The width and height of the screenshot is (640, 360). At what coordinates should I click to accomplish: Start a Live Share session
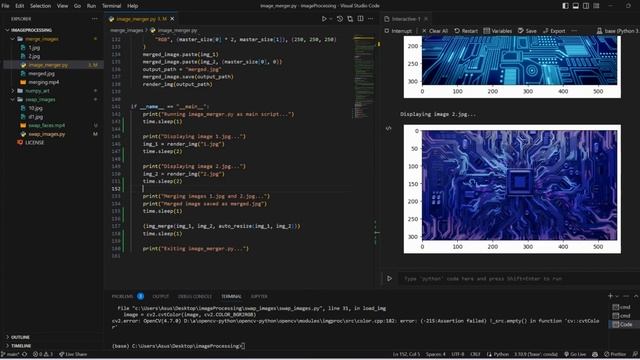pyautogui.click(x=73, y=354)
